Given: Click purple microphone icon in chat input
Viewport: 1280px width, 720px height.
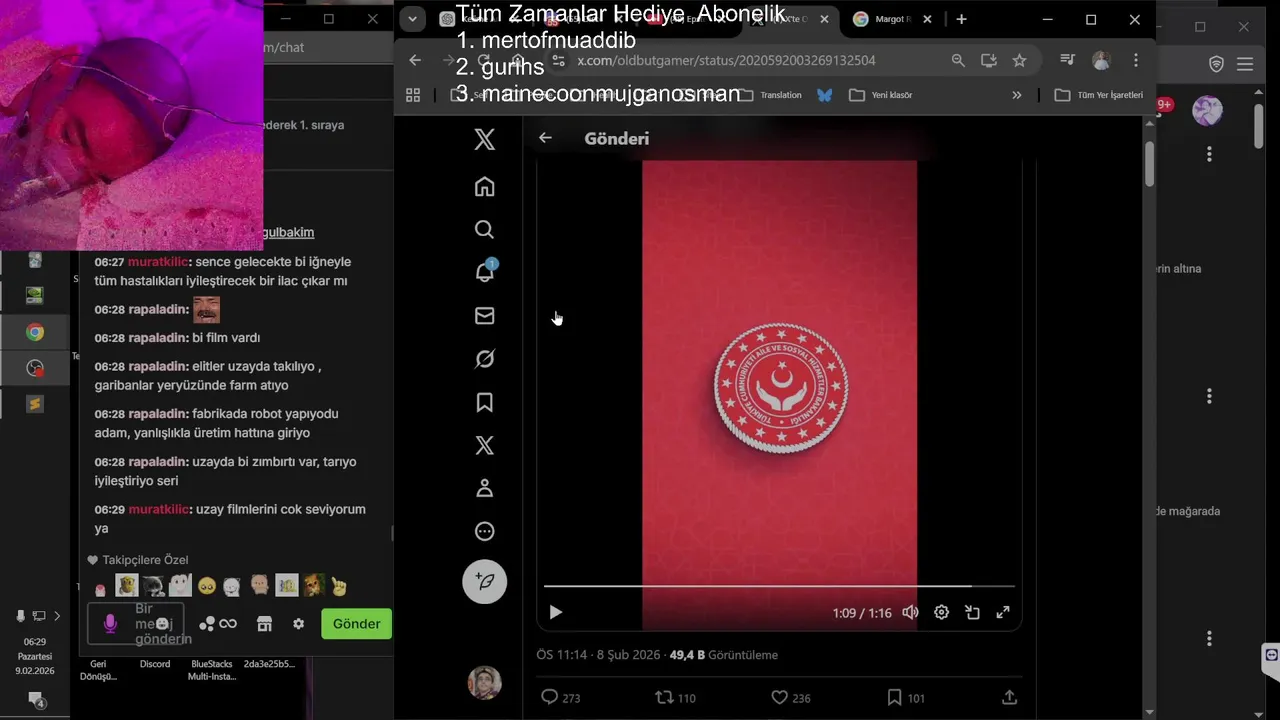Looking at the screenshot, I should point(110,623).
